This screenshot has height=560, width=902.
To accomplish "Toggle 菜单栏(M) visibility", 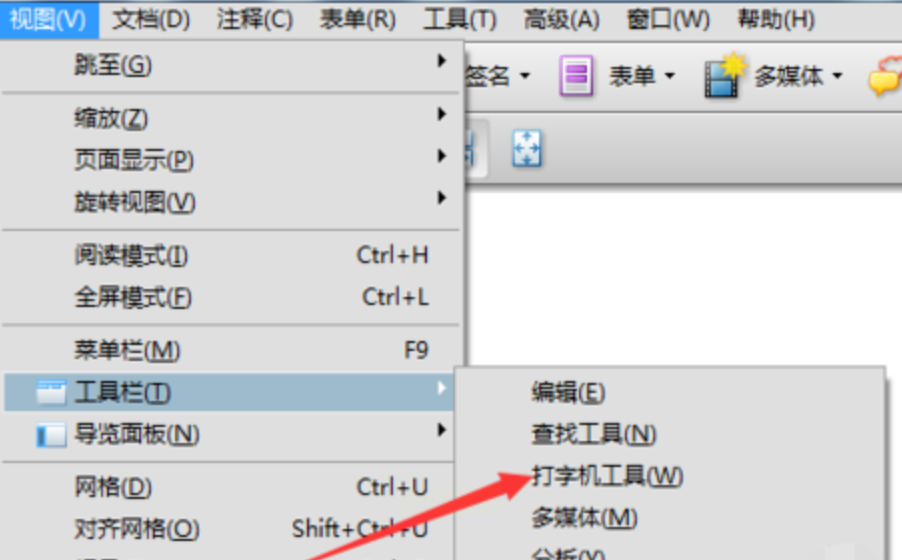I will click(231, 350).
